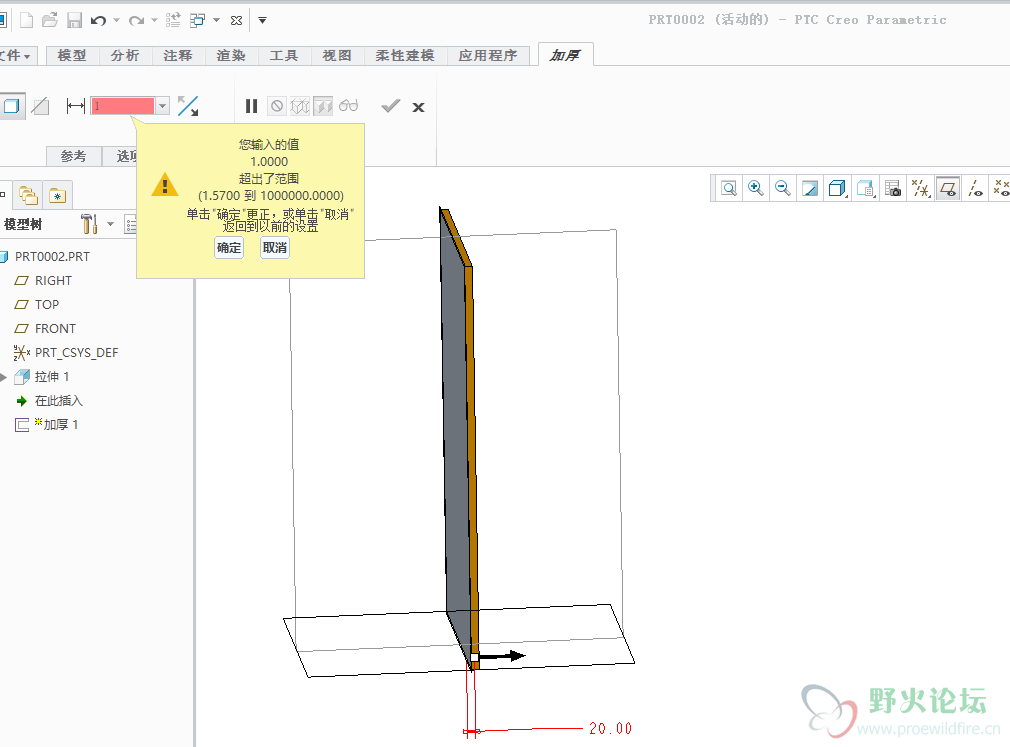This screenshot has height=747, width=1010.
Task: Click 取消 in the warning popup
Action: [275, 248]
